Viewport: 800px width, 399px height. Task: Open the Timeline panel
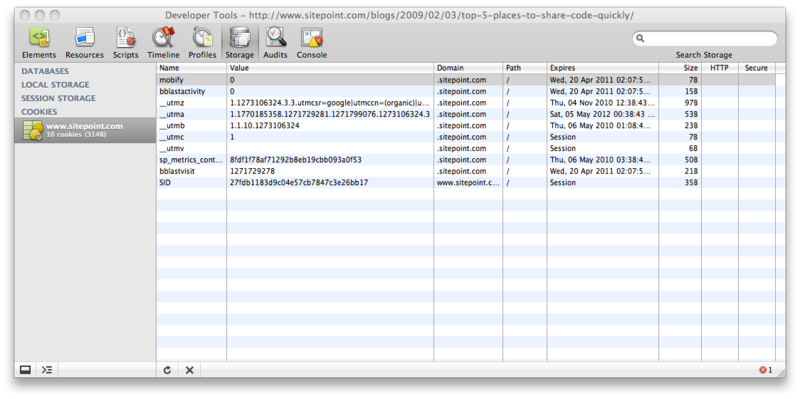point(163,43)
